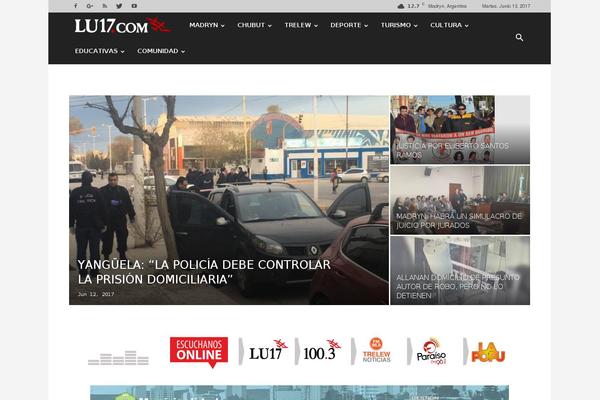Expand the Trelew menu chevron

(316, 26)
